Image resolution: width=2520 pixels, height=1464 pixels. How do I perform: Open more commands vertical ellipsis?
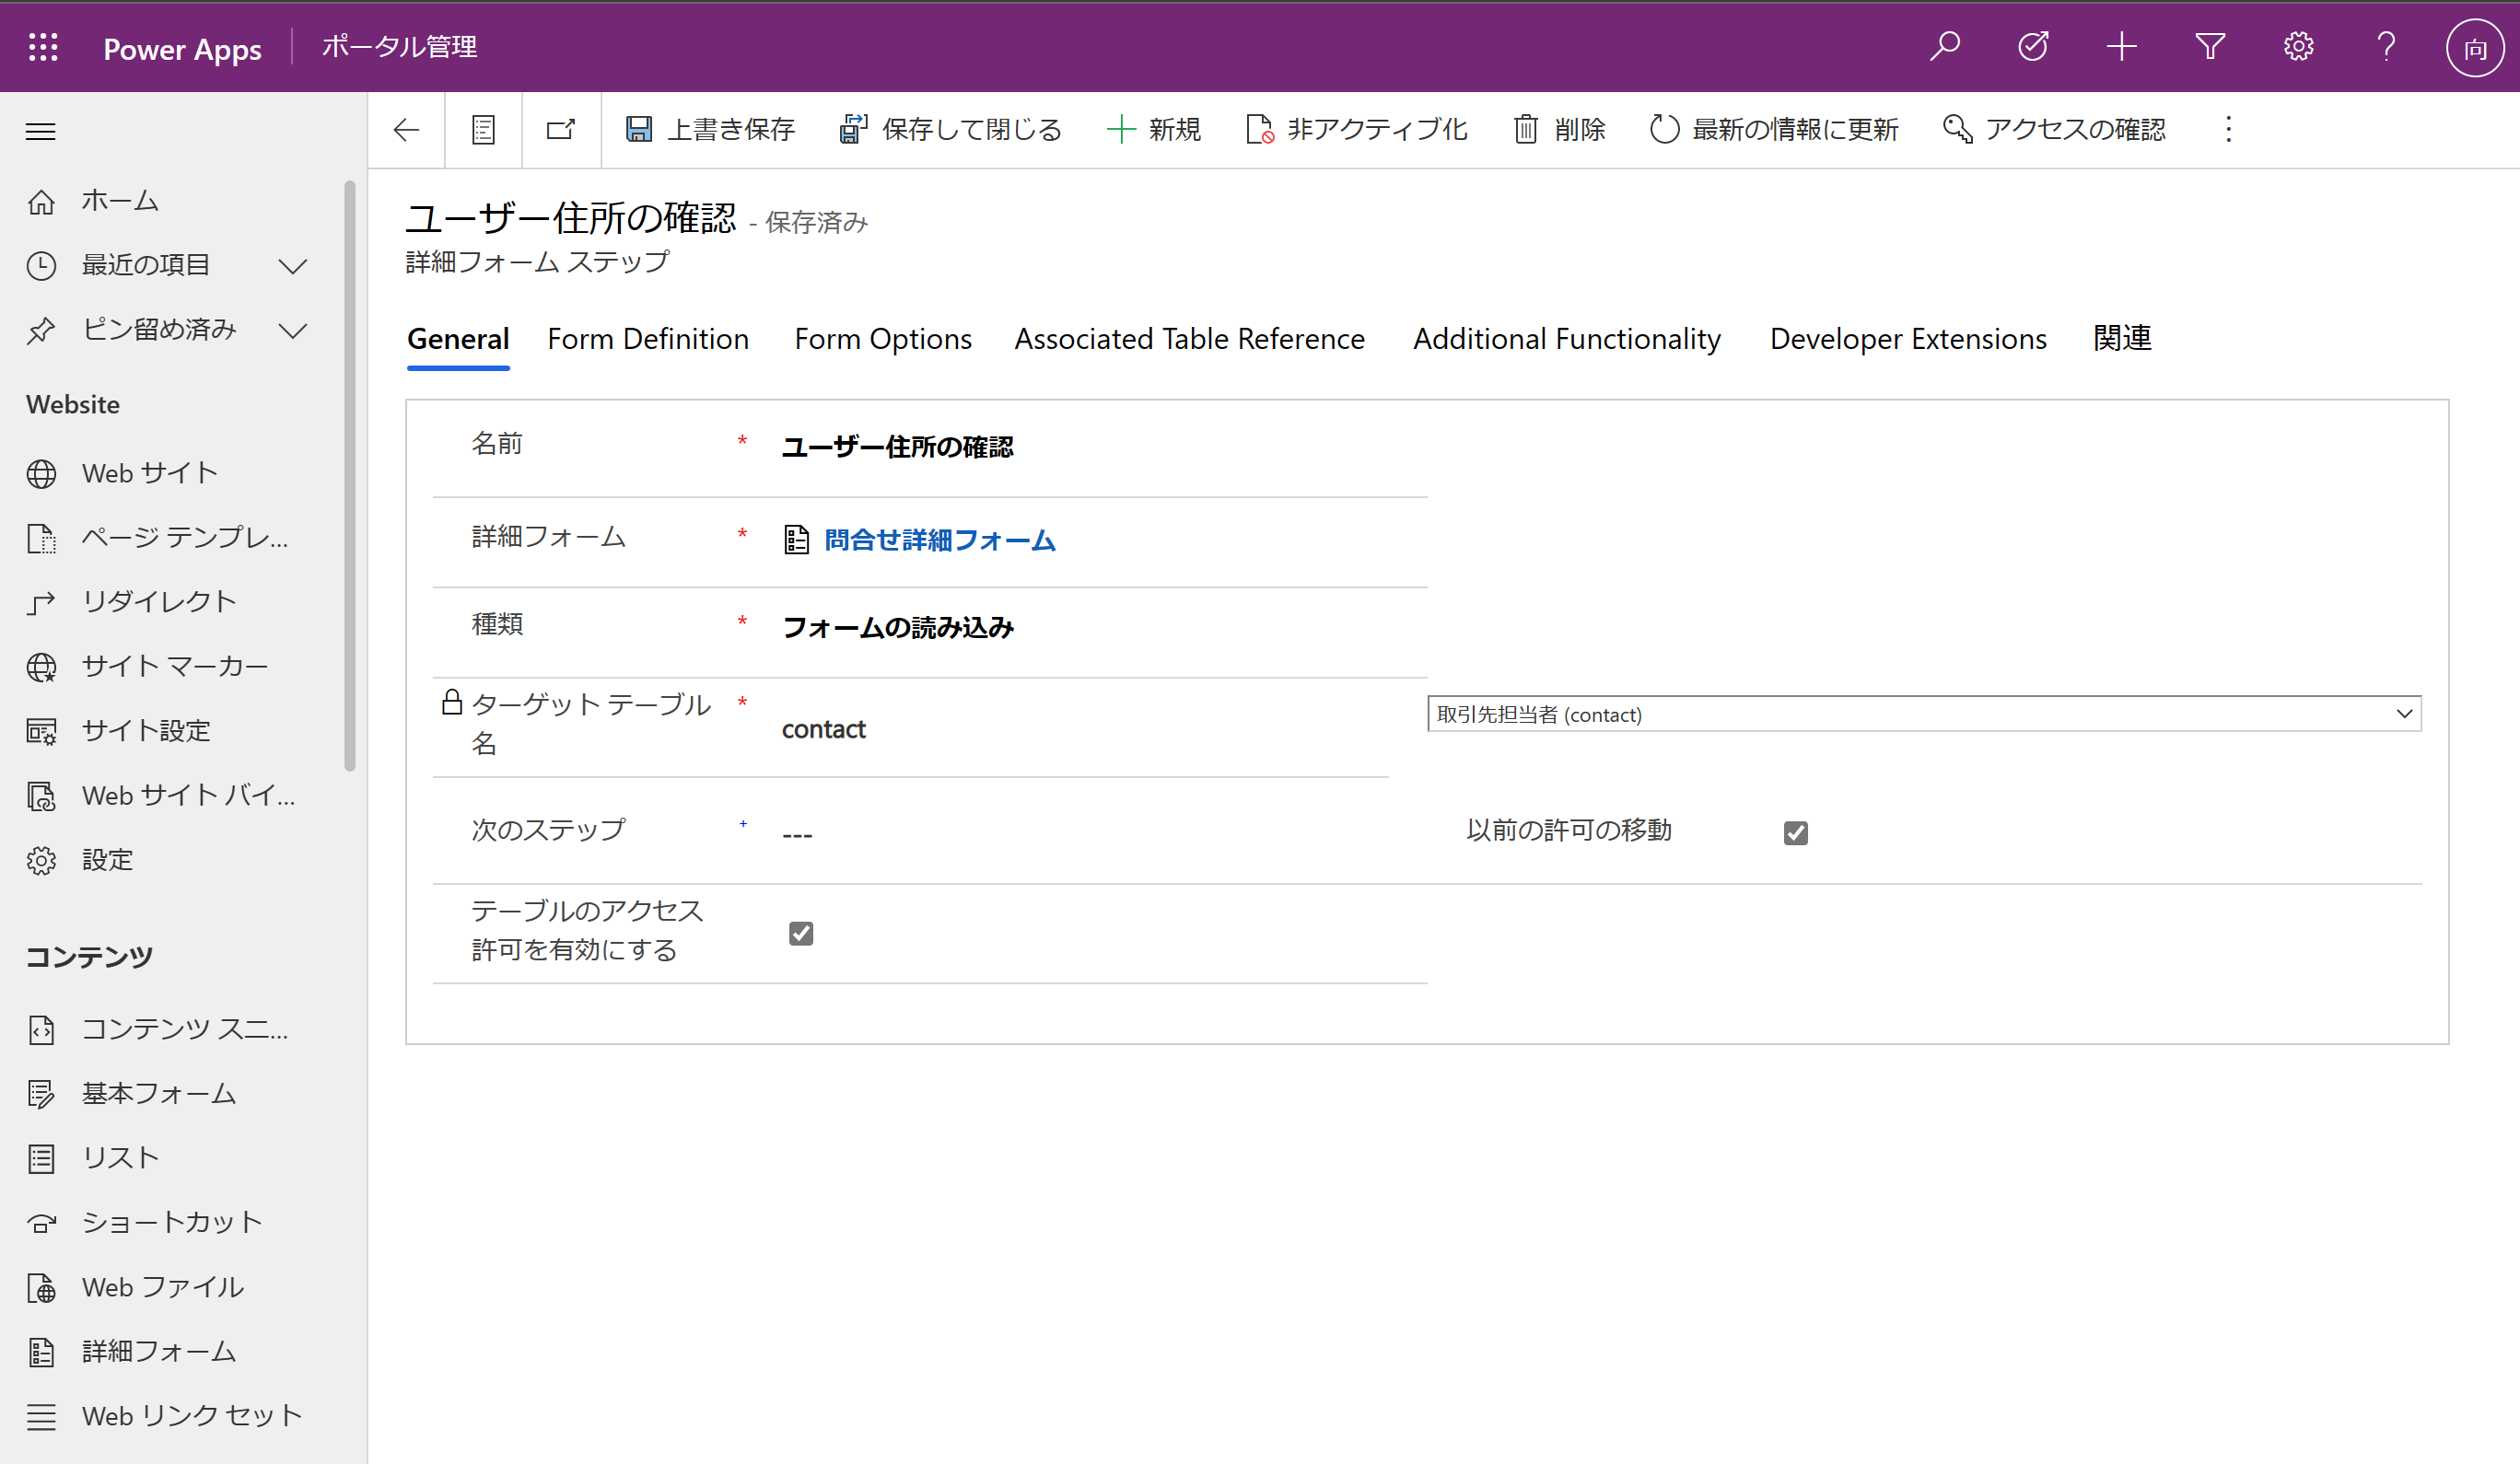2228,129
